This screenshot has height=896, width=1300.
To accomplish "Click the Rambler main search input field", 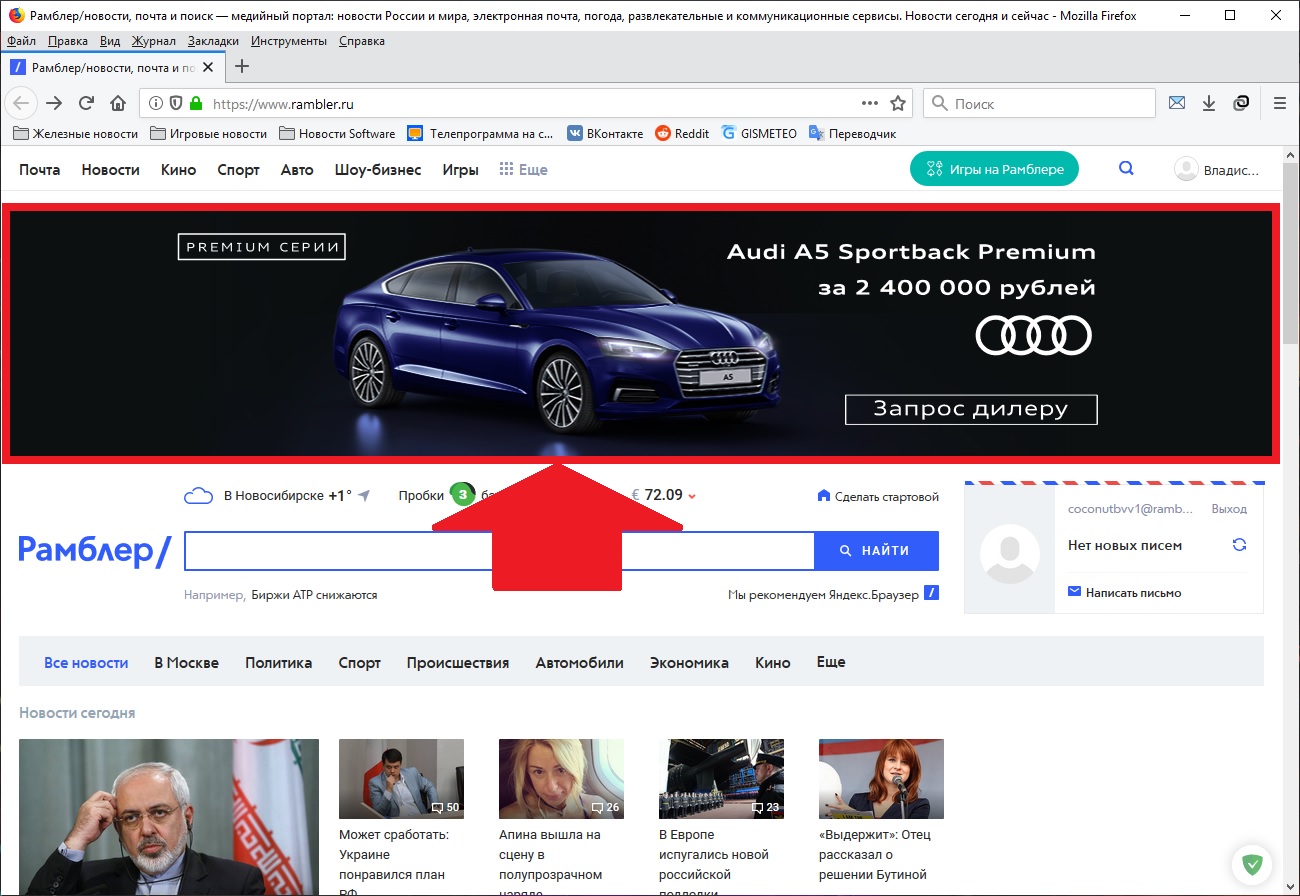I will [499, 550].
